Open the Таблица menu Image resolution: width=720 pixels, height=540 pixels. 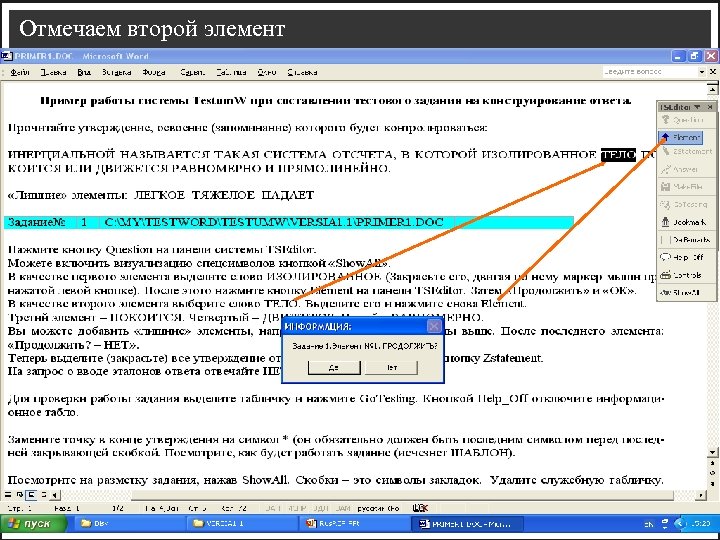[x=231, y=72]
